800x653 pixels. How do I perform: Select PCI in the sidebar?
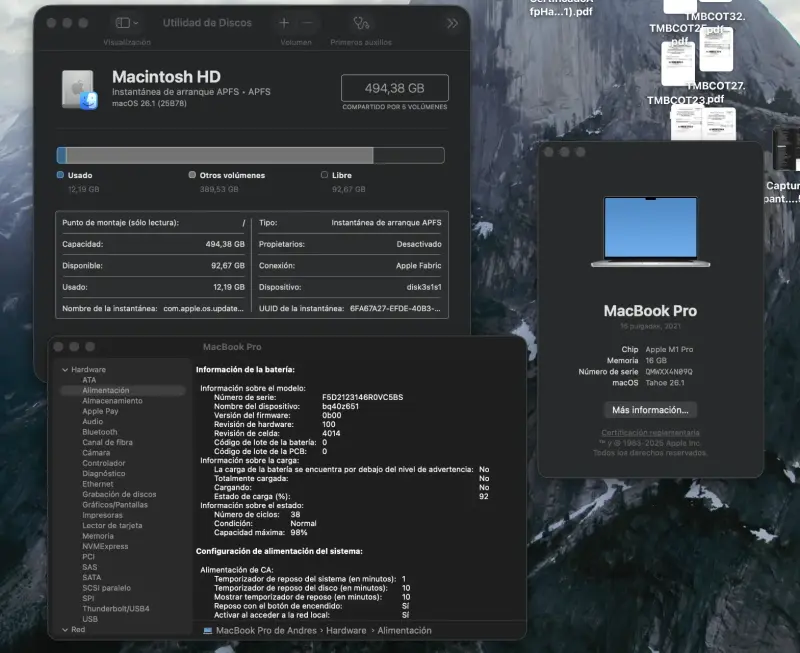click(88, 557)
